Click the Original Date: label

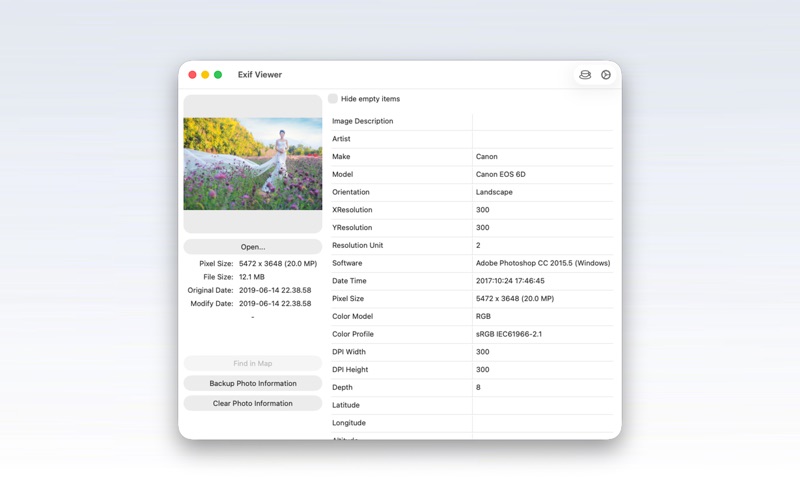point(210,290)
